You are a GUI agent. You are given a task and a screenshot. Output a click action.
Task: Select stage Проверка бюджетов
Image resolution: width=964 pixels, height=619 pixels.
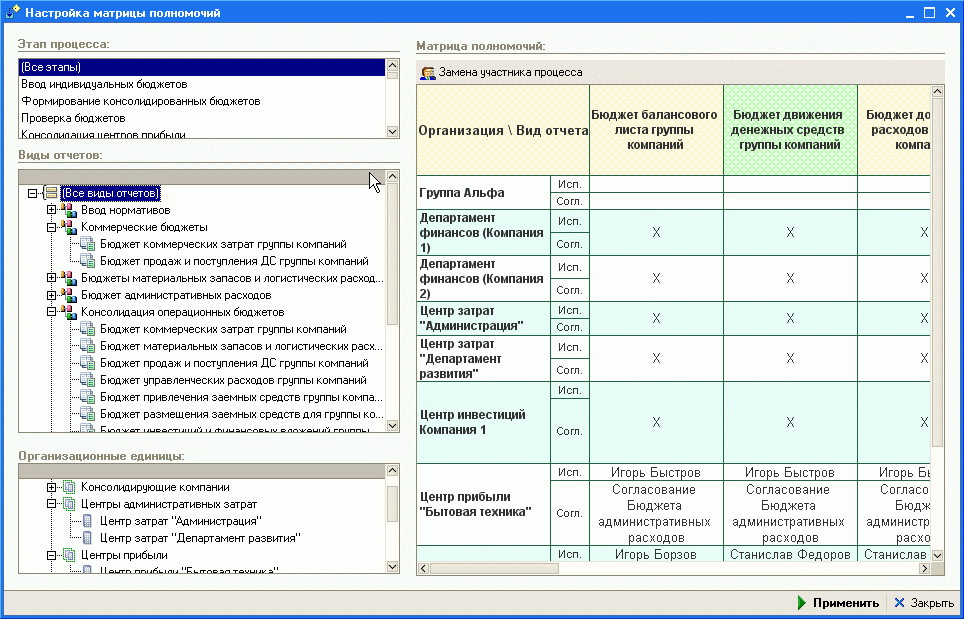coord(202,118)
